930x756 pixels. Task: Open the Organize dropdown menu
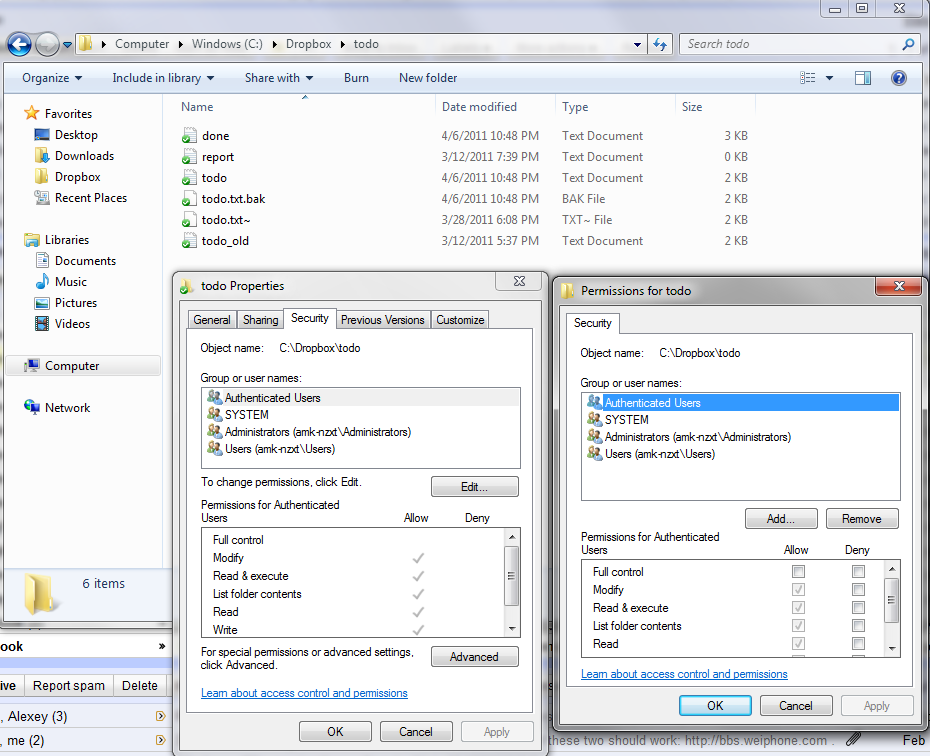(46, 78)
